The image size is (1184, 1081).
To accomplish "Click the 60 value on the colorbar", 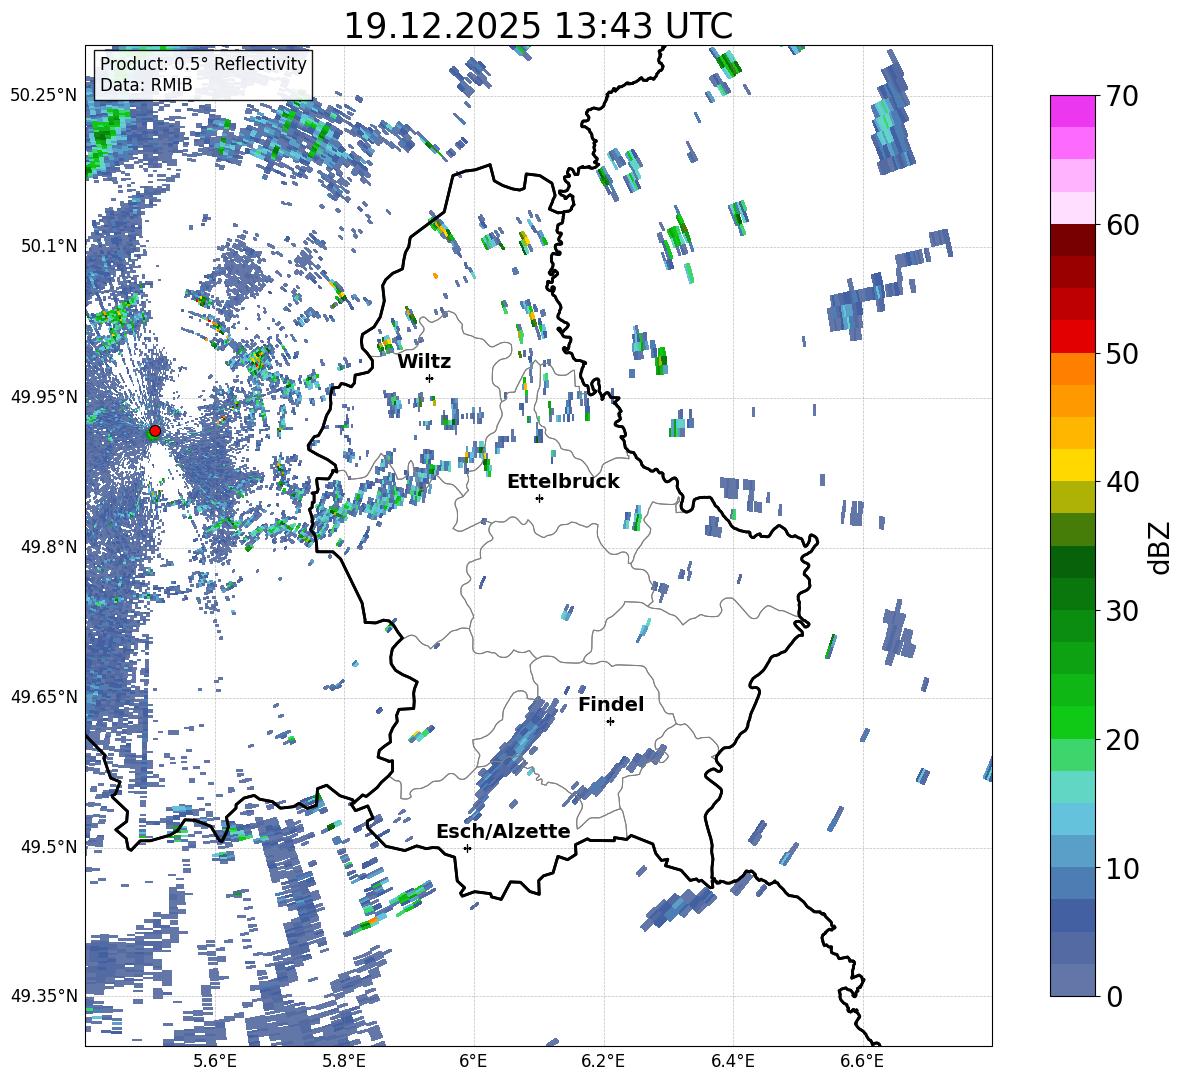I will (1122, 225).
